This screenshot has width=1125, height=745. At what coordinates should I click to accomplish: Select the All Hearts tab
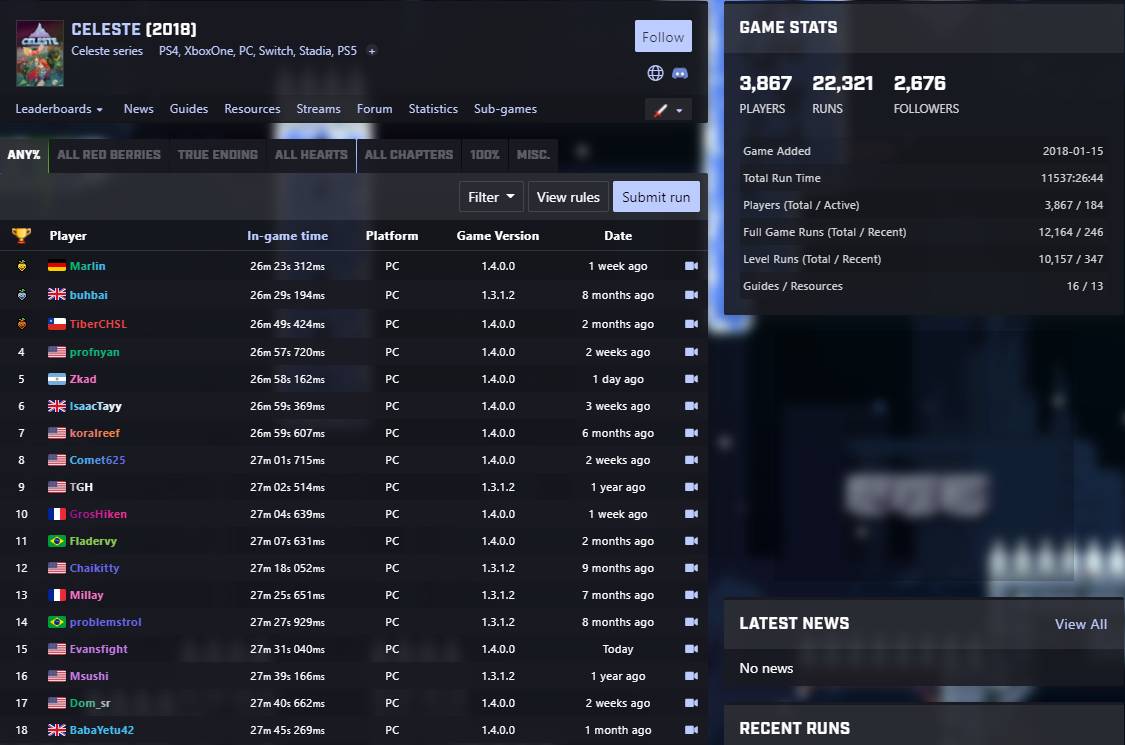pos(311,154)
